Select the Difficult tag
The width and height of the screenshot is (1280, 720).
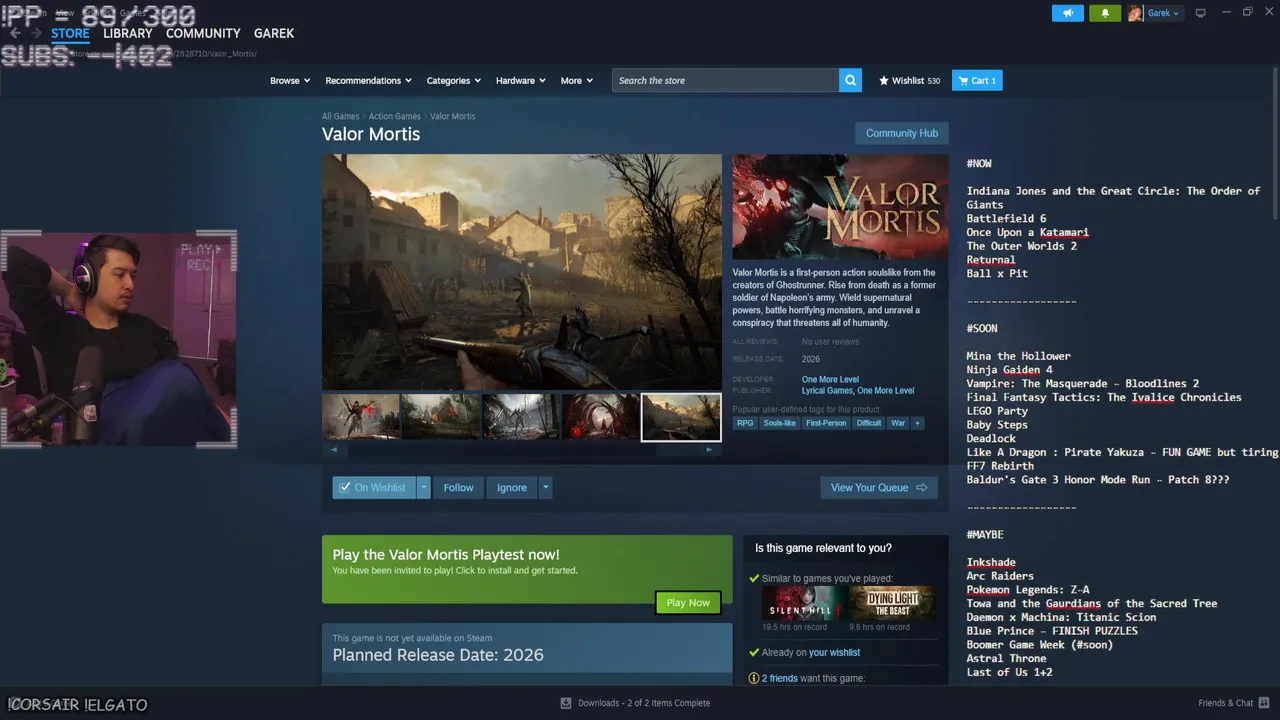pyautogui.click(x=869, y=423)
